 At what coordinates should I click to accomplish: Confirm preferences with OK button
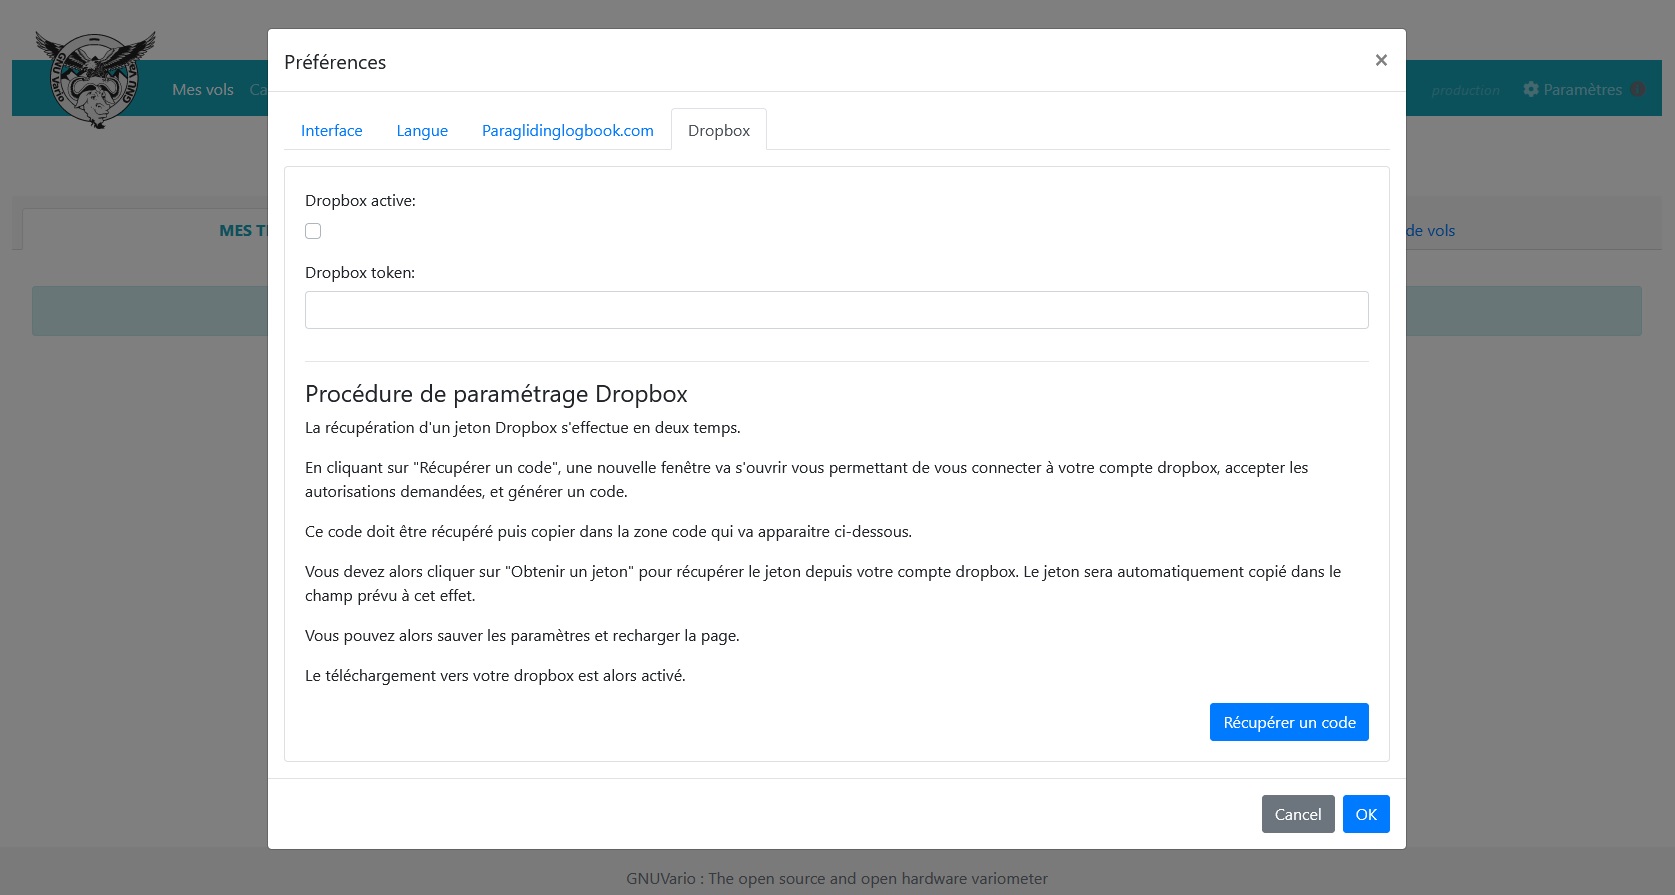(x=1366, y=814)
